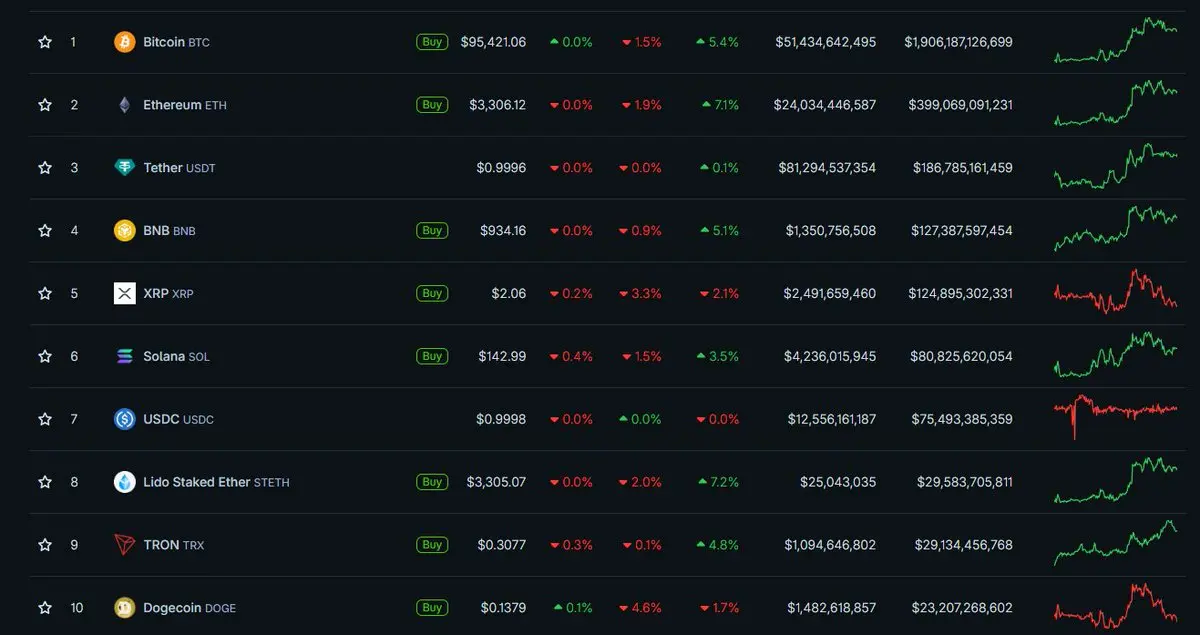Open the Lido Staked Ether coin page

(197, 482)
